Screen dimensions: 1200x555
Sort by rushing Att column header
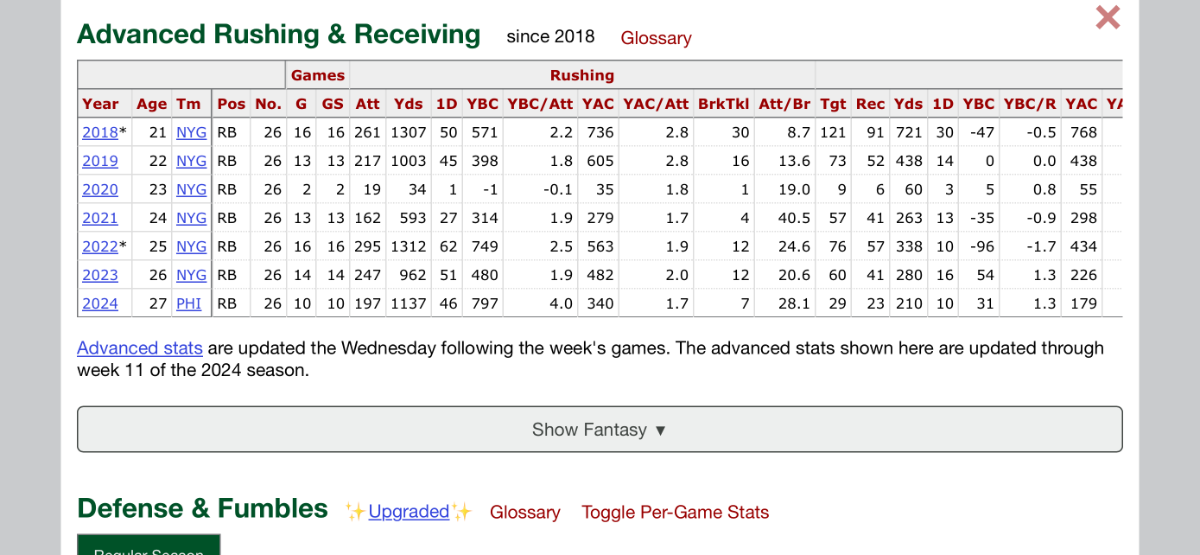[367, 104]
